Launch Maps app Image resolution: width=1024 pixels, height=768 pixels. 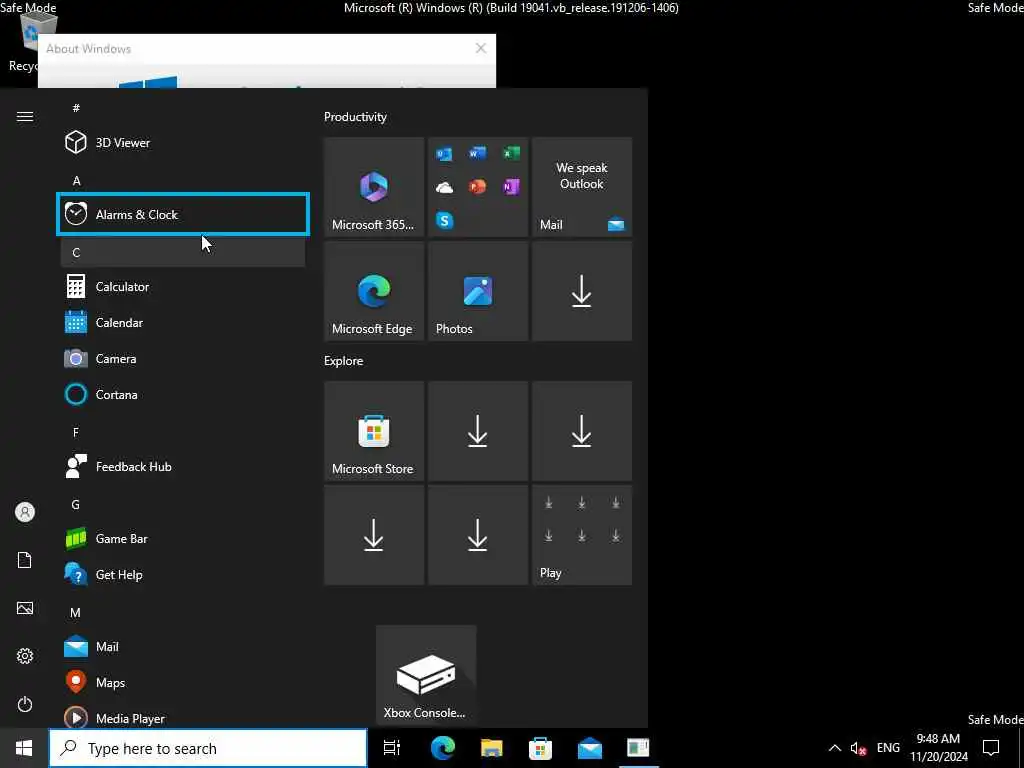point(183,682)
